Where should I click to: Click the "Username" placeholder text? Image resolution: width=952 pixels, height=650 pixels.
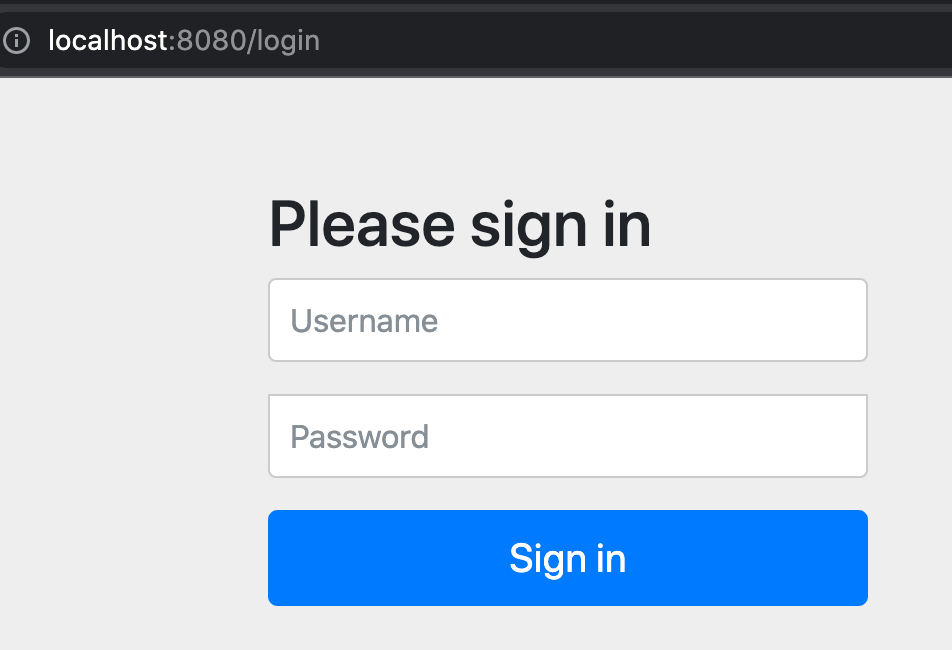click(x=364, y=321)
